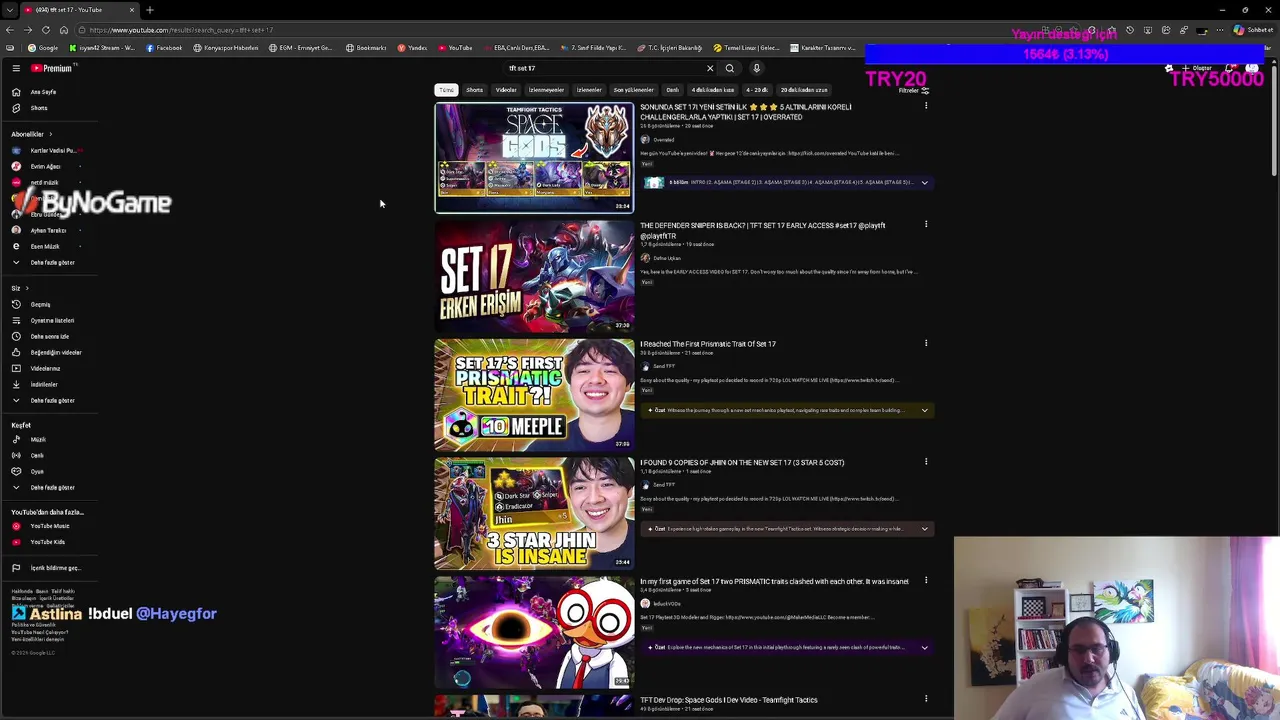Open the 3 Star Jhin Is Insane thumbnail
The height and width of the screenshot is (720, 1280).
point(534,514)
